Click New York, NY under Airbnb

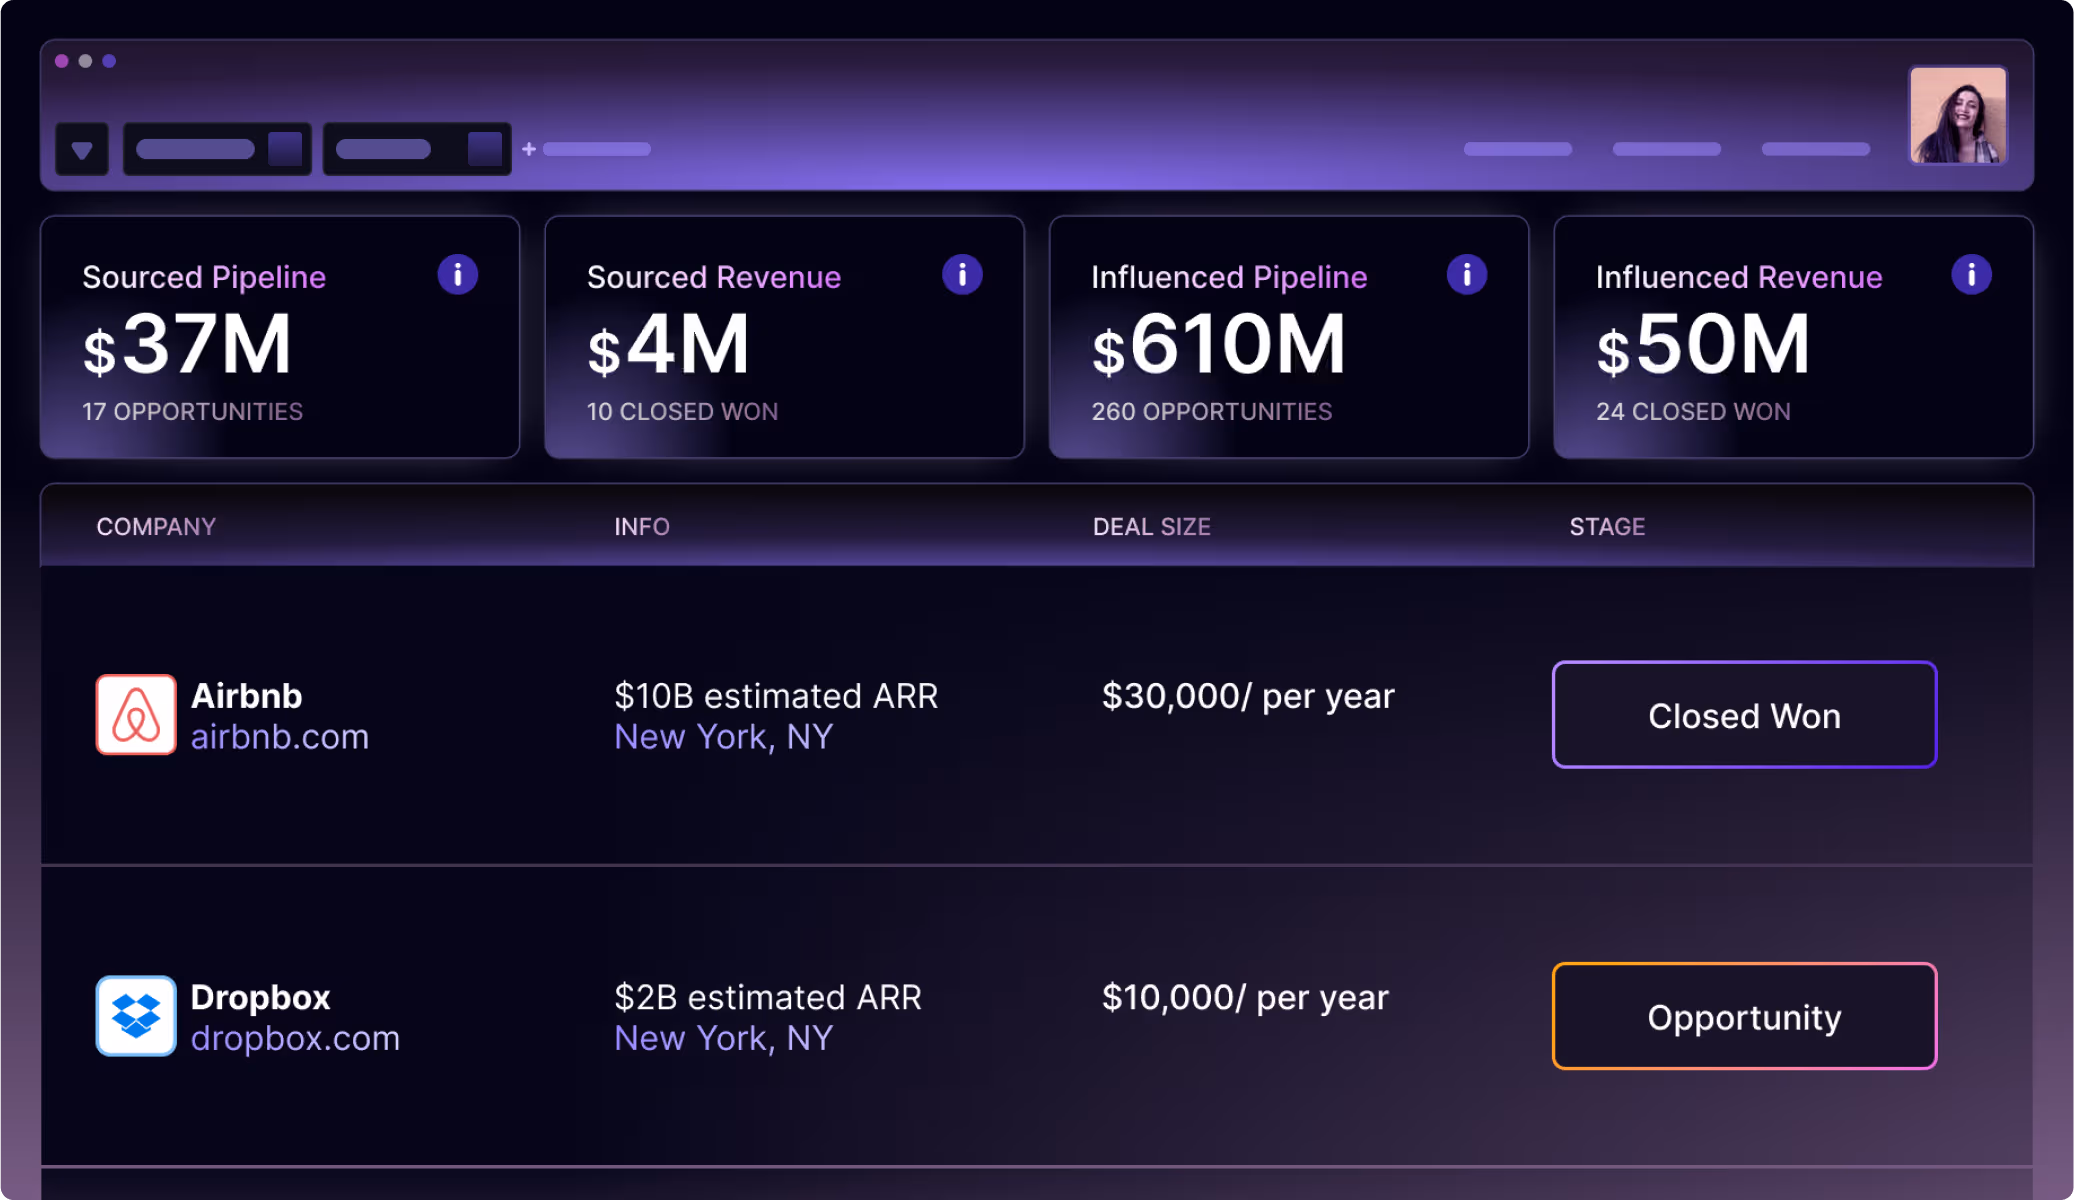coord(722,737)
